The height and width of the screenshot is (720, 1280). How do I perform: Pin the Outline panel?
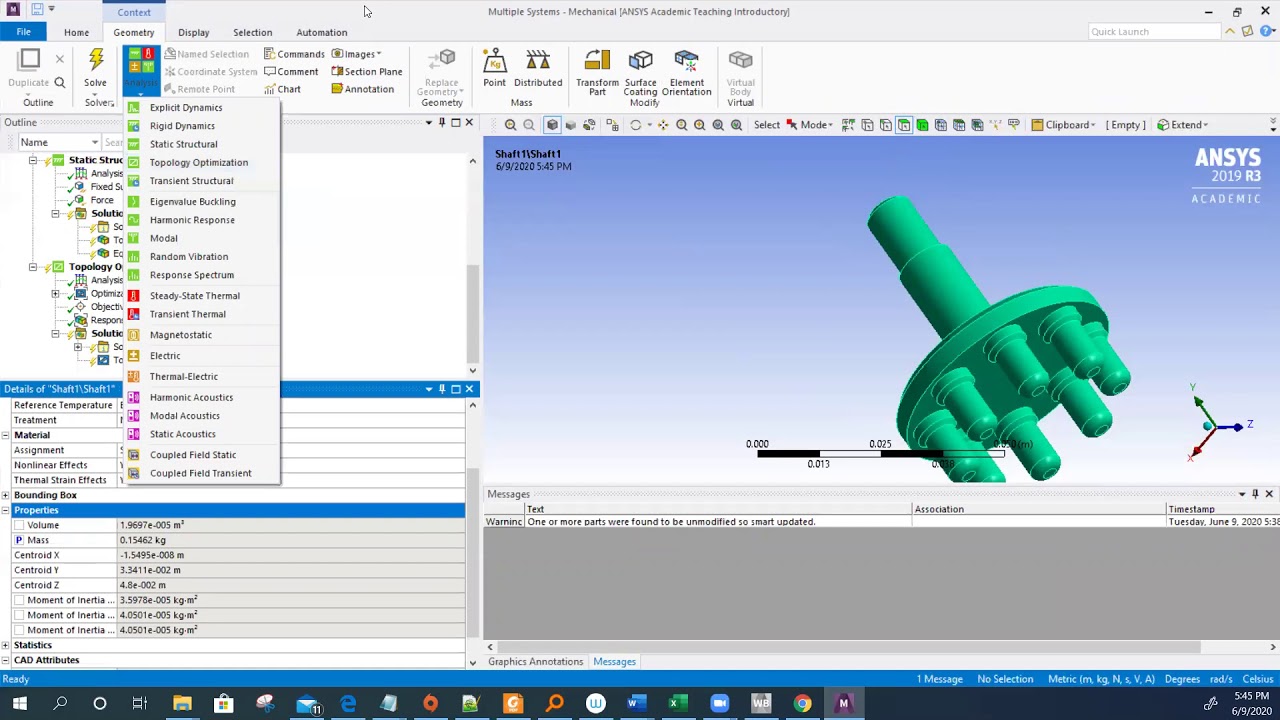(442, 123)
